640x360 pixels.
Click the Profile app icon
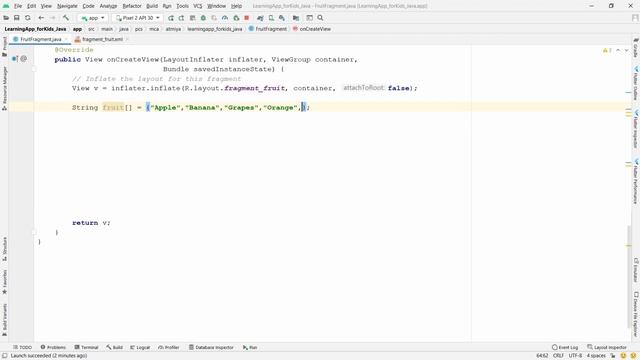tap(225, 18)
